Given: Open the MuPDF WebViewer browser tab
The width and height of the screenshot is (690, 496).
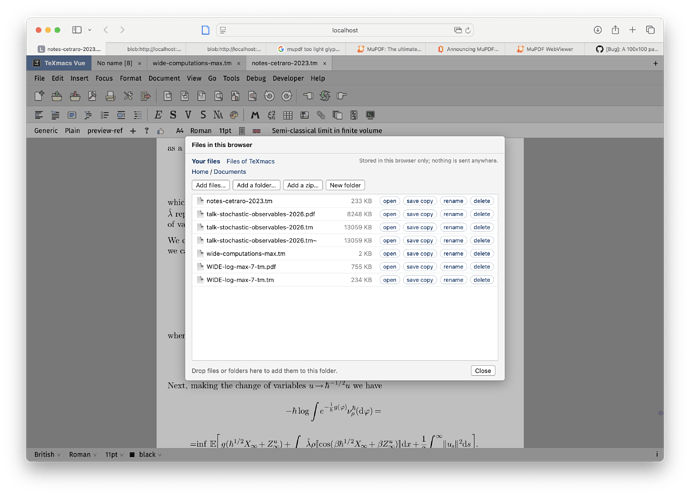Looking at the screenshot, I should pyautogui.click(x=545, y=49).
